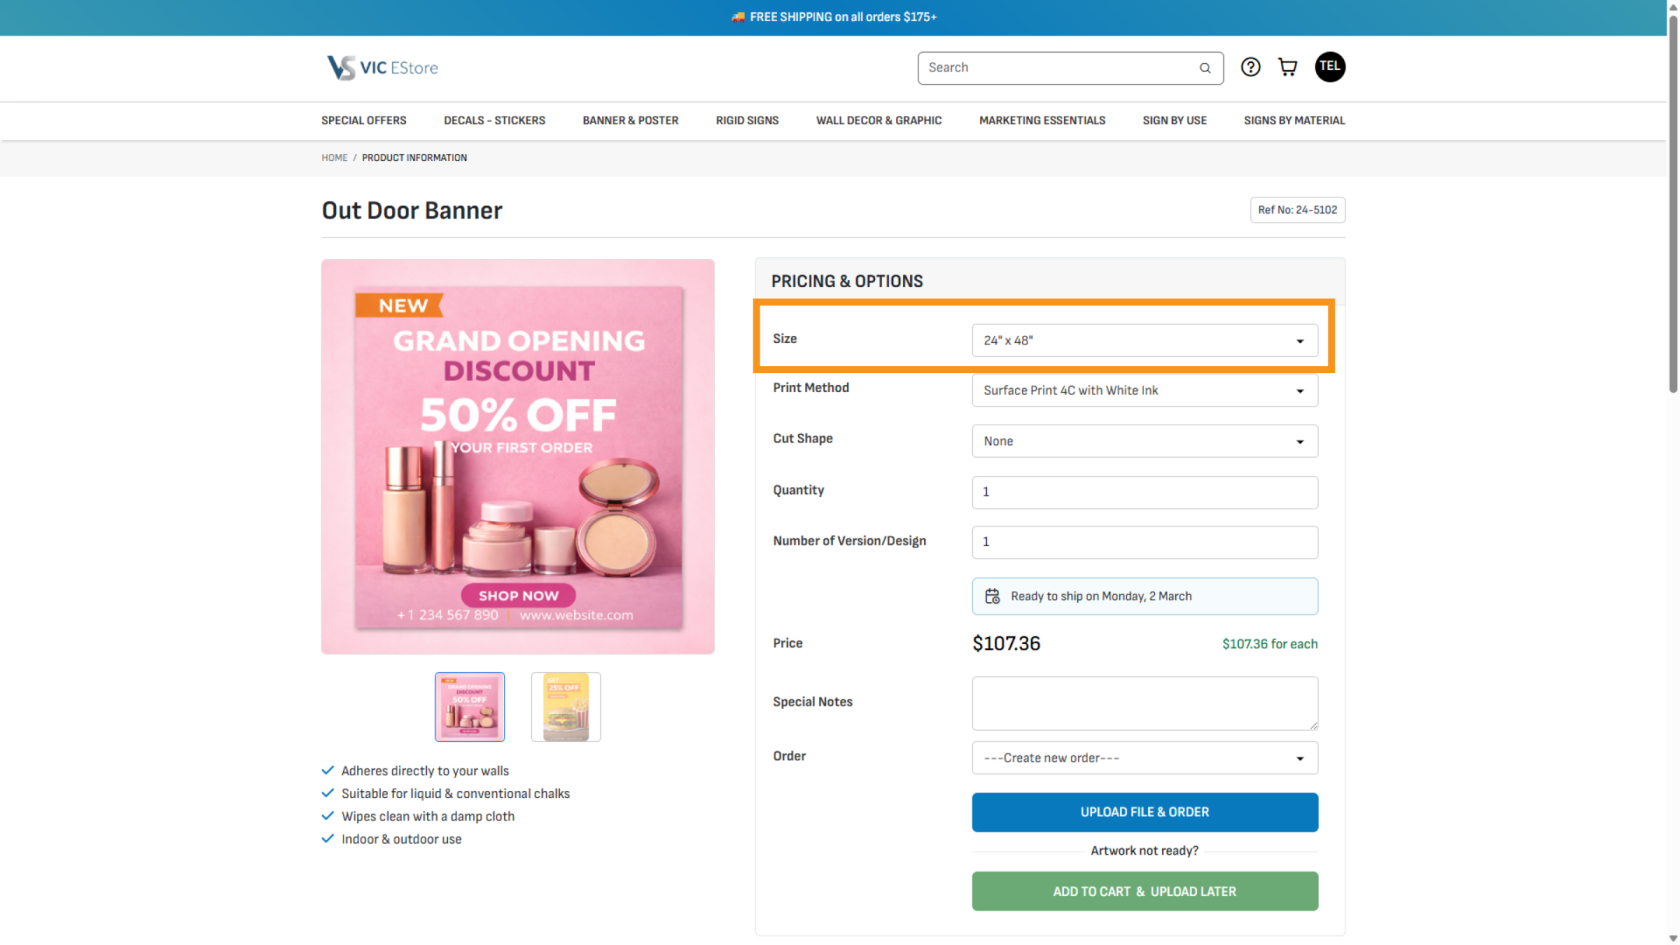Select the pink cosmetics banner thumbnail
Screen dimensions: 1680x945
[470, 707]
